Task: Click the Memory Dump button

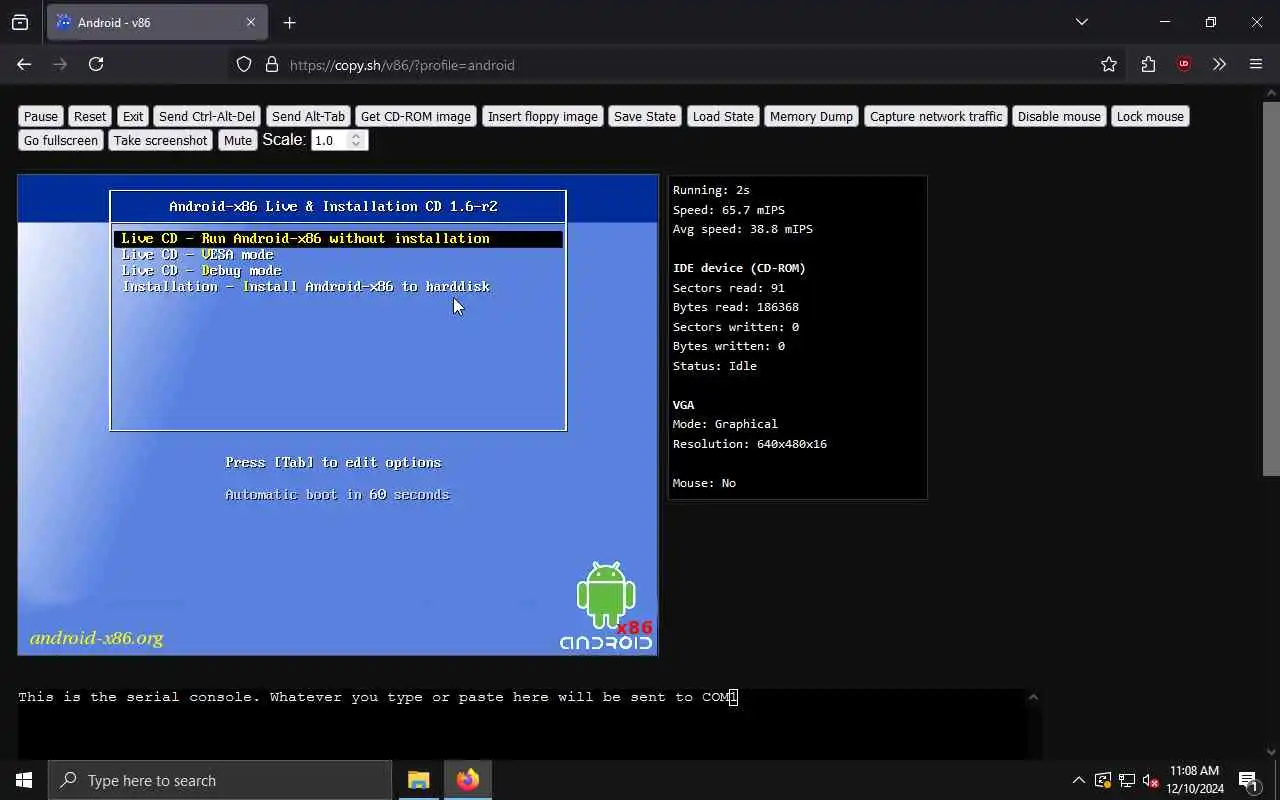Action: pyautogui.click(x=811, y=116)
